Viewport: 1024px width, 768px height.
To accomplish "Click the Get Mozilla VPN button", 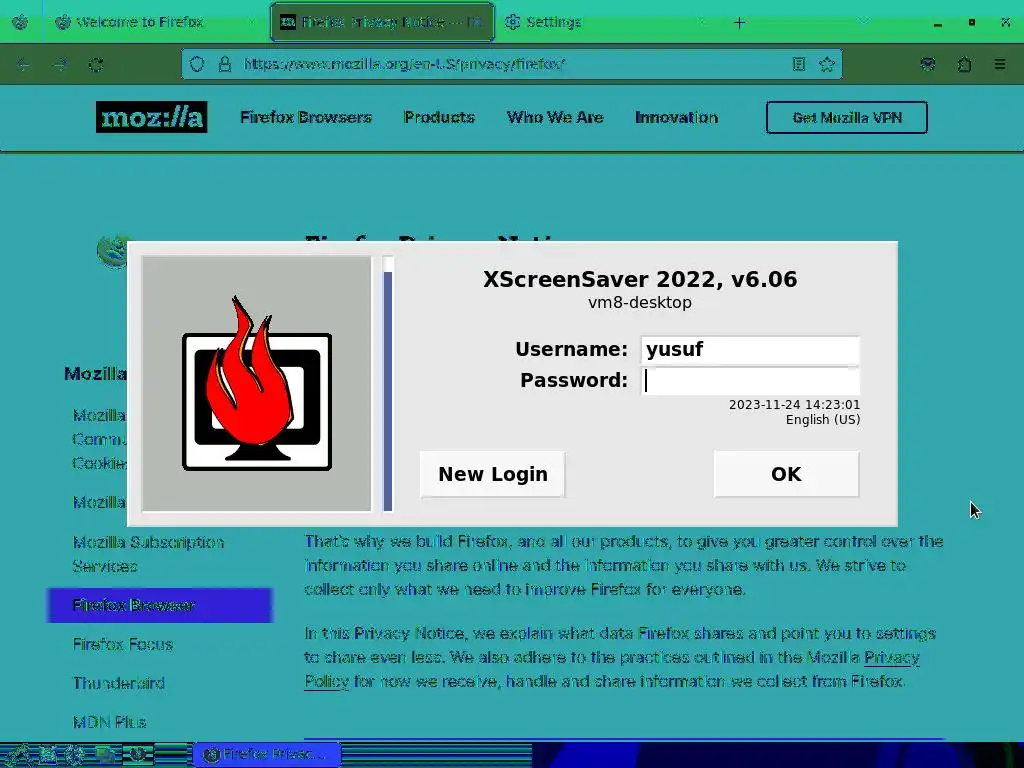I will pyautogui.click(x=847, y=118).
